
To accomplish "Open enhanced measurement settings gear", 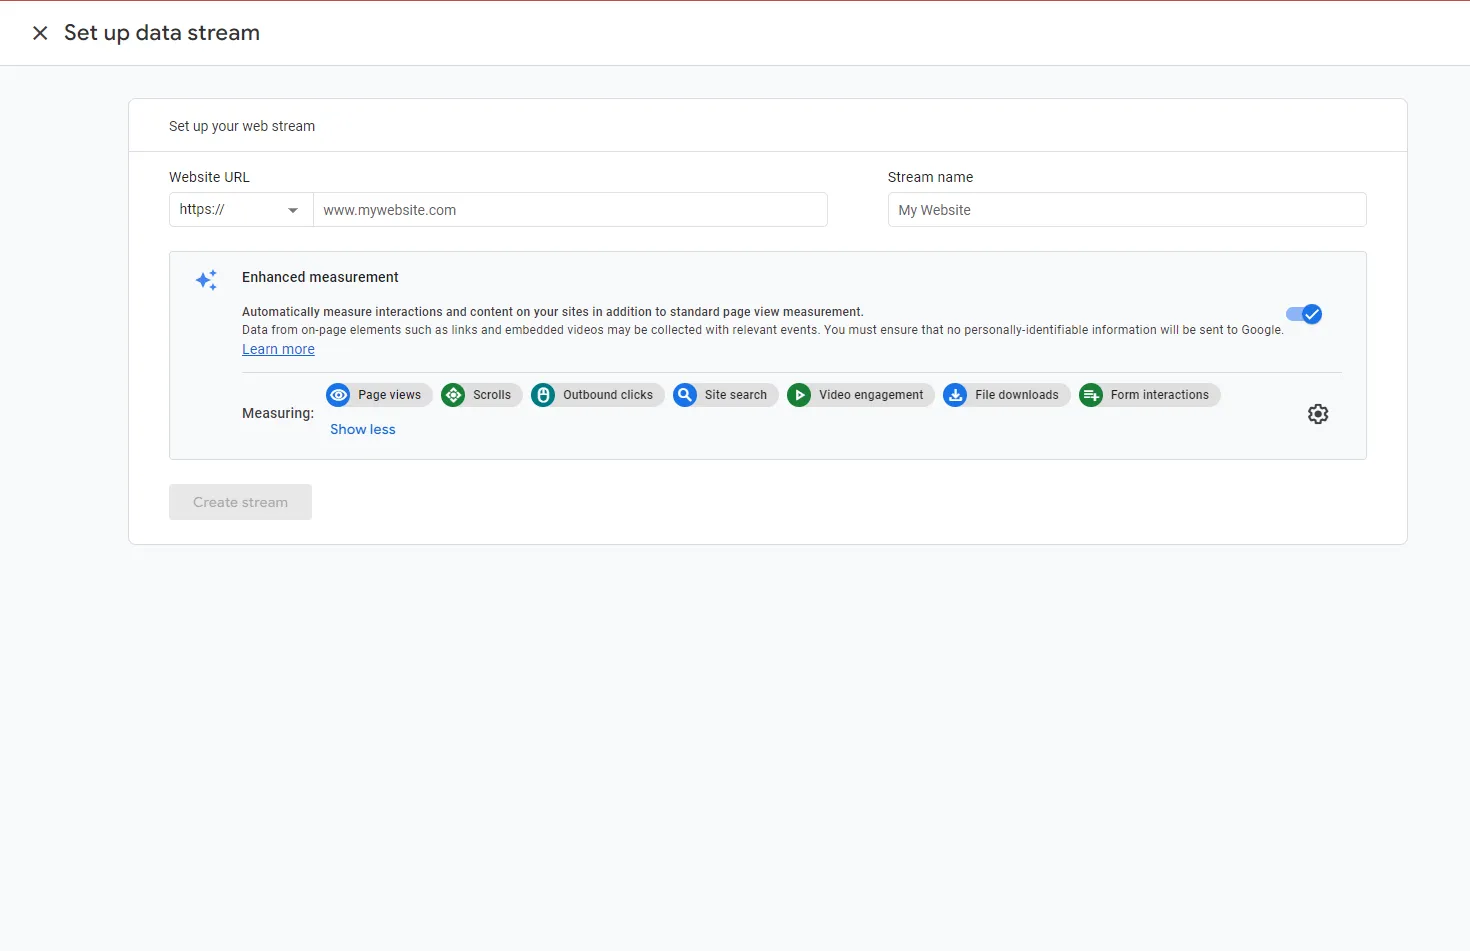I will pos(1318,414).
